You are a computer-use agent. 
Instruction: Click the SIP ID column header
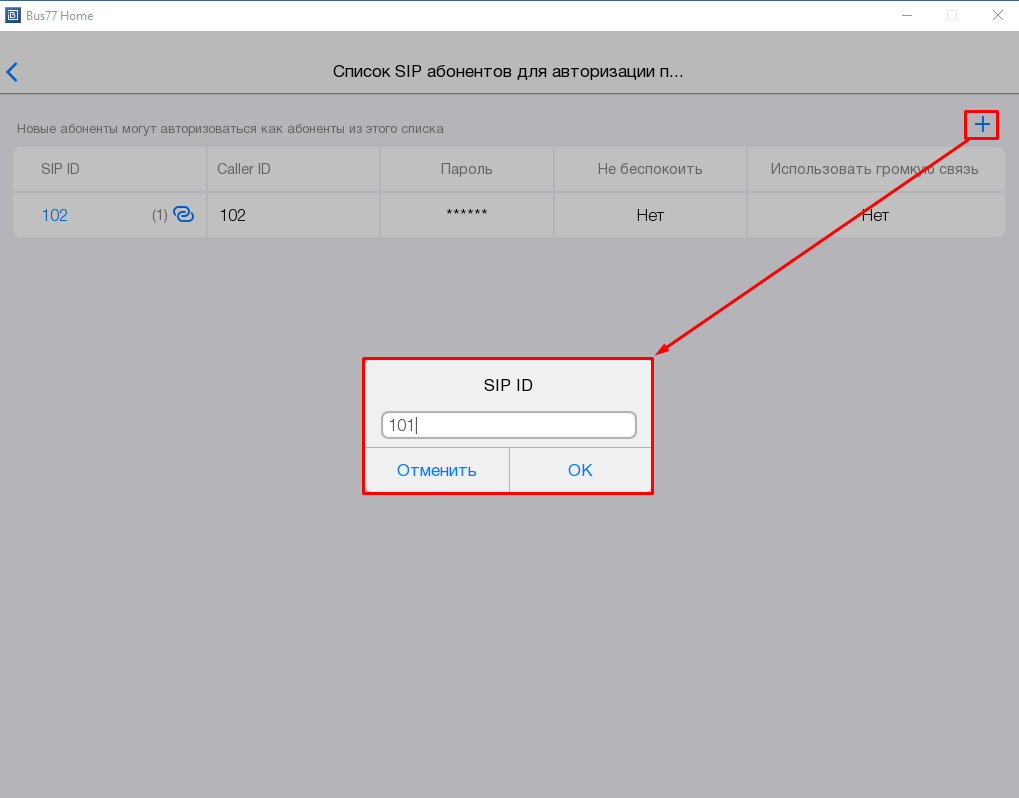[x=61, y=169]
